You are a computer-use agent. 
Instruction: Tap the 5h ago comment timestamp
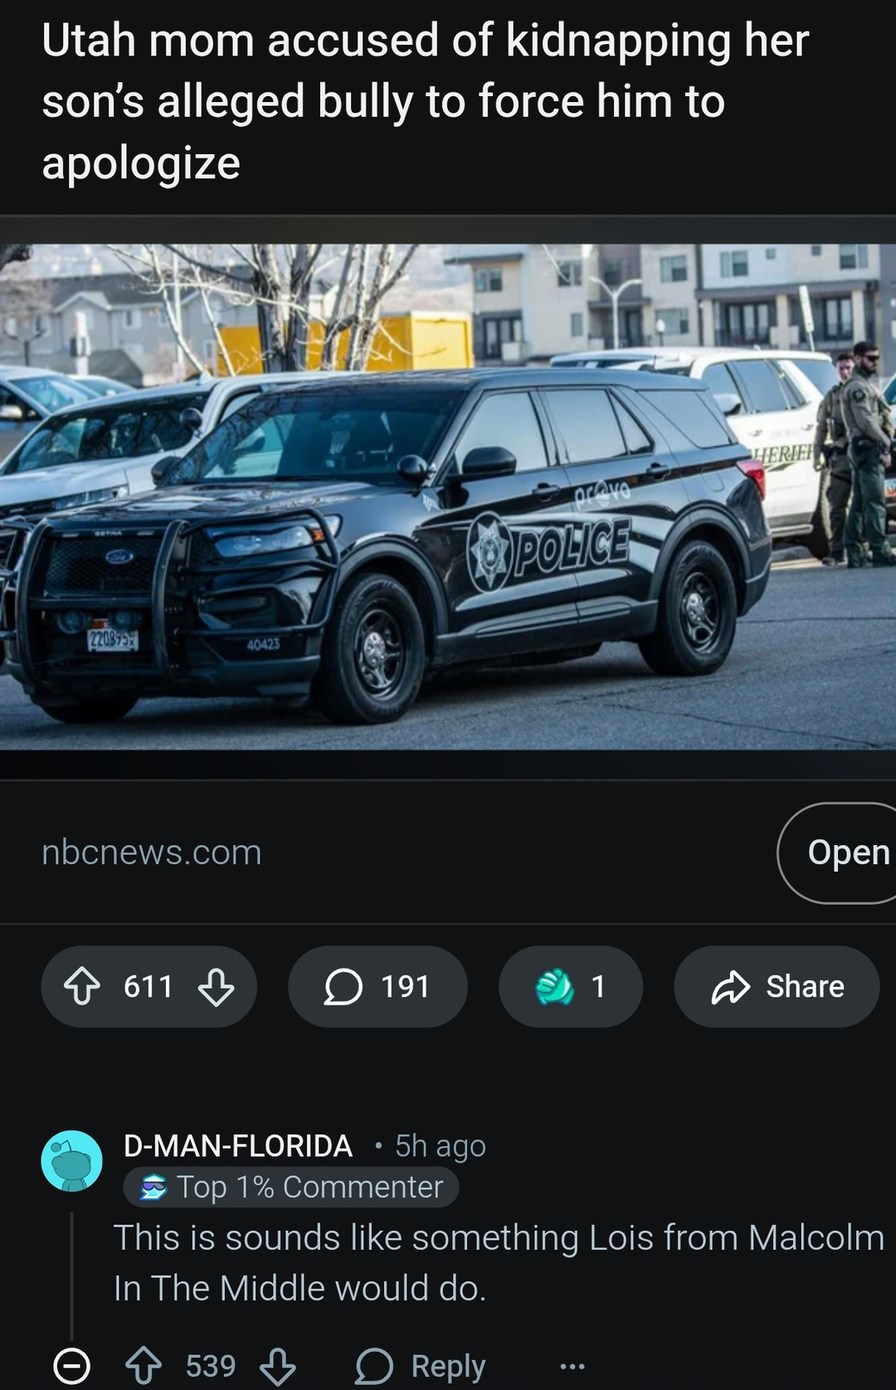tap(441, 1146)
